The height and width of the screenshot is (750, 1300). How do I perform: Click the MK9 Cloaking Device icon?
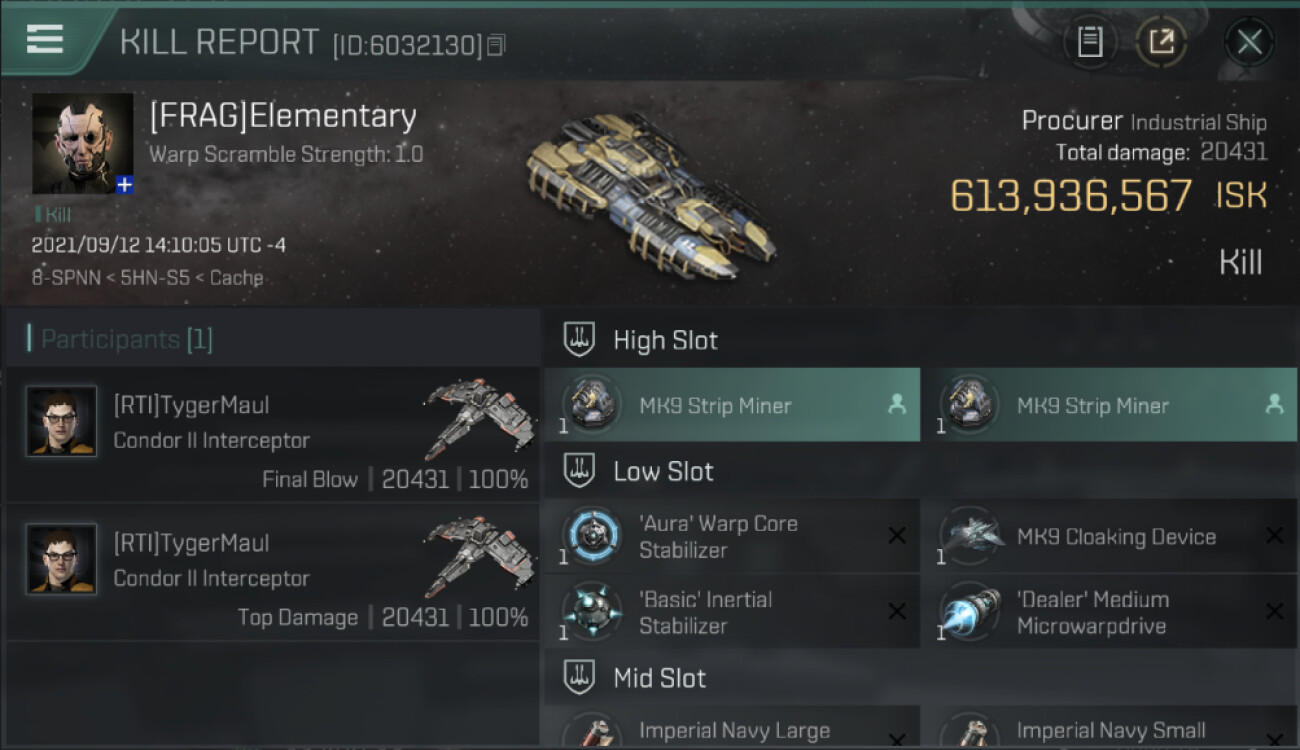968,536
